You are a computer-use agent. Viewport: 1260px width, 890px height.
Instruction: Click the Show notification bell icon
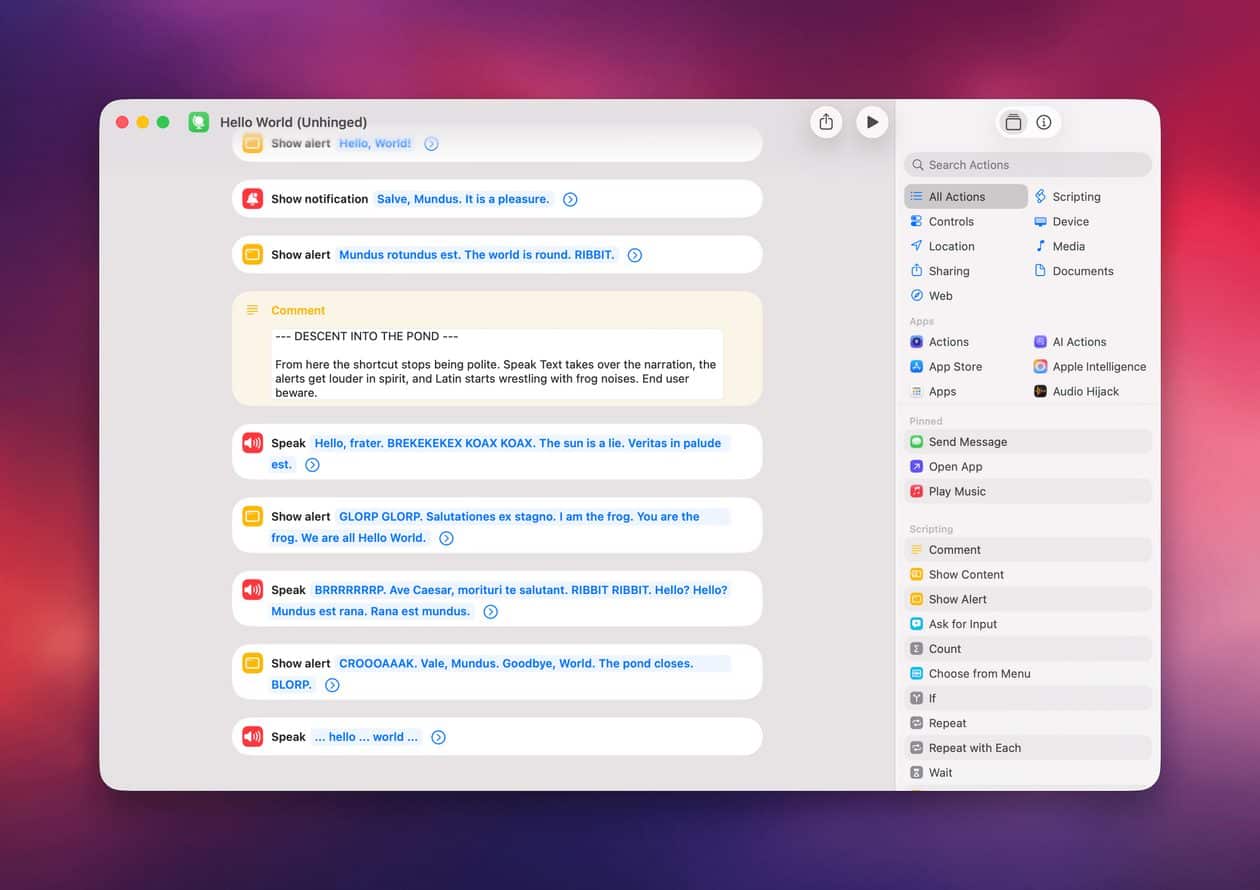pyautogui.click(x=253, y=199)
